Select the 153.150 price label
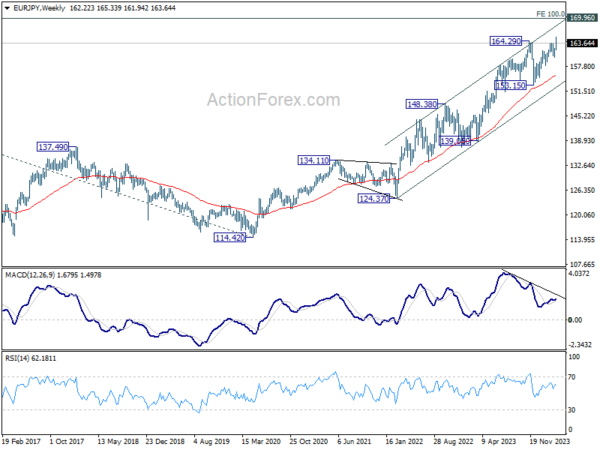The image size is (600, 450). point(510,85)
